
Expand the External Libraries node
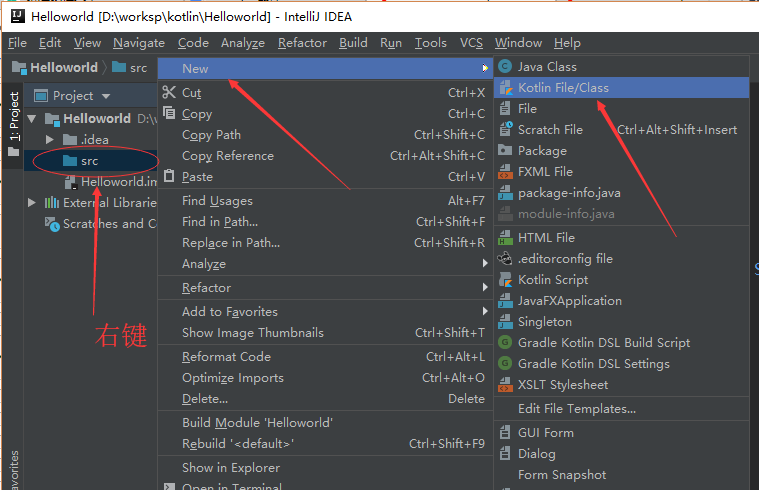tap(31, 202)
